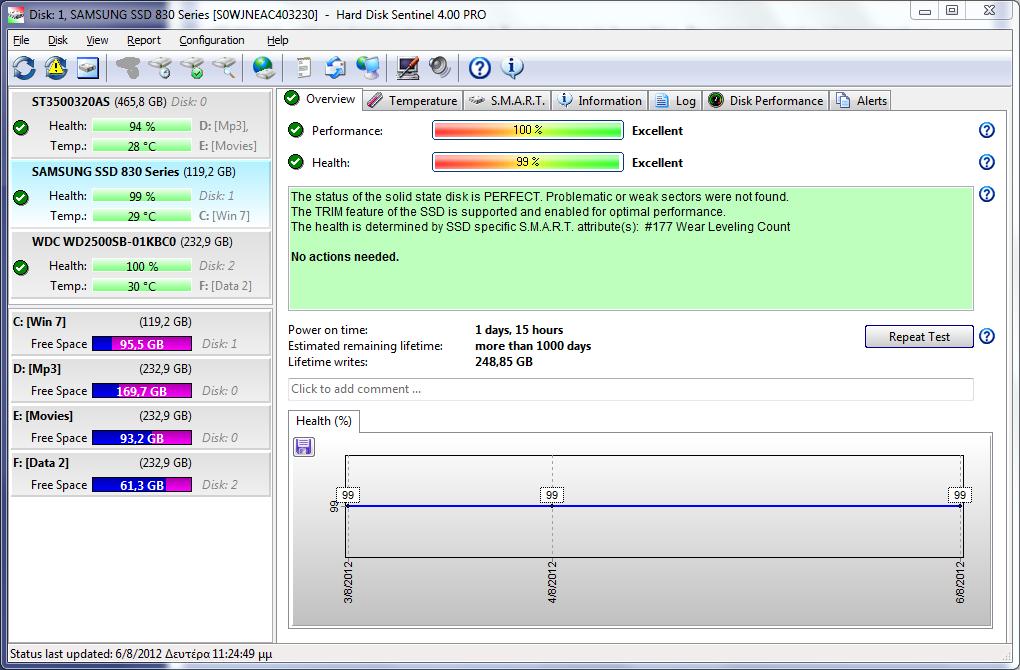The image size is (1020, 670).
Task: Click the comment field 'Click to add comment ...'
Action: coord(631,389)
